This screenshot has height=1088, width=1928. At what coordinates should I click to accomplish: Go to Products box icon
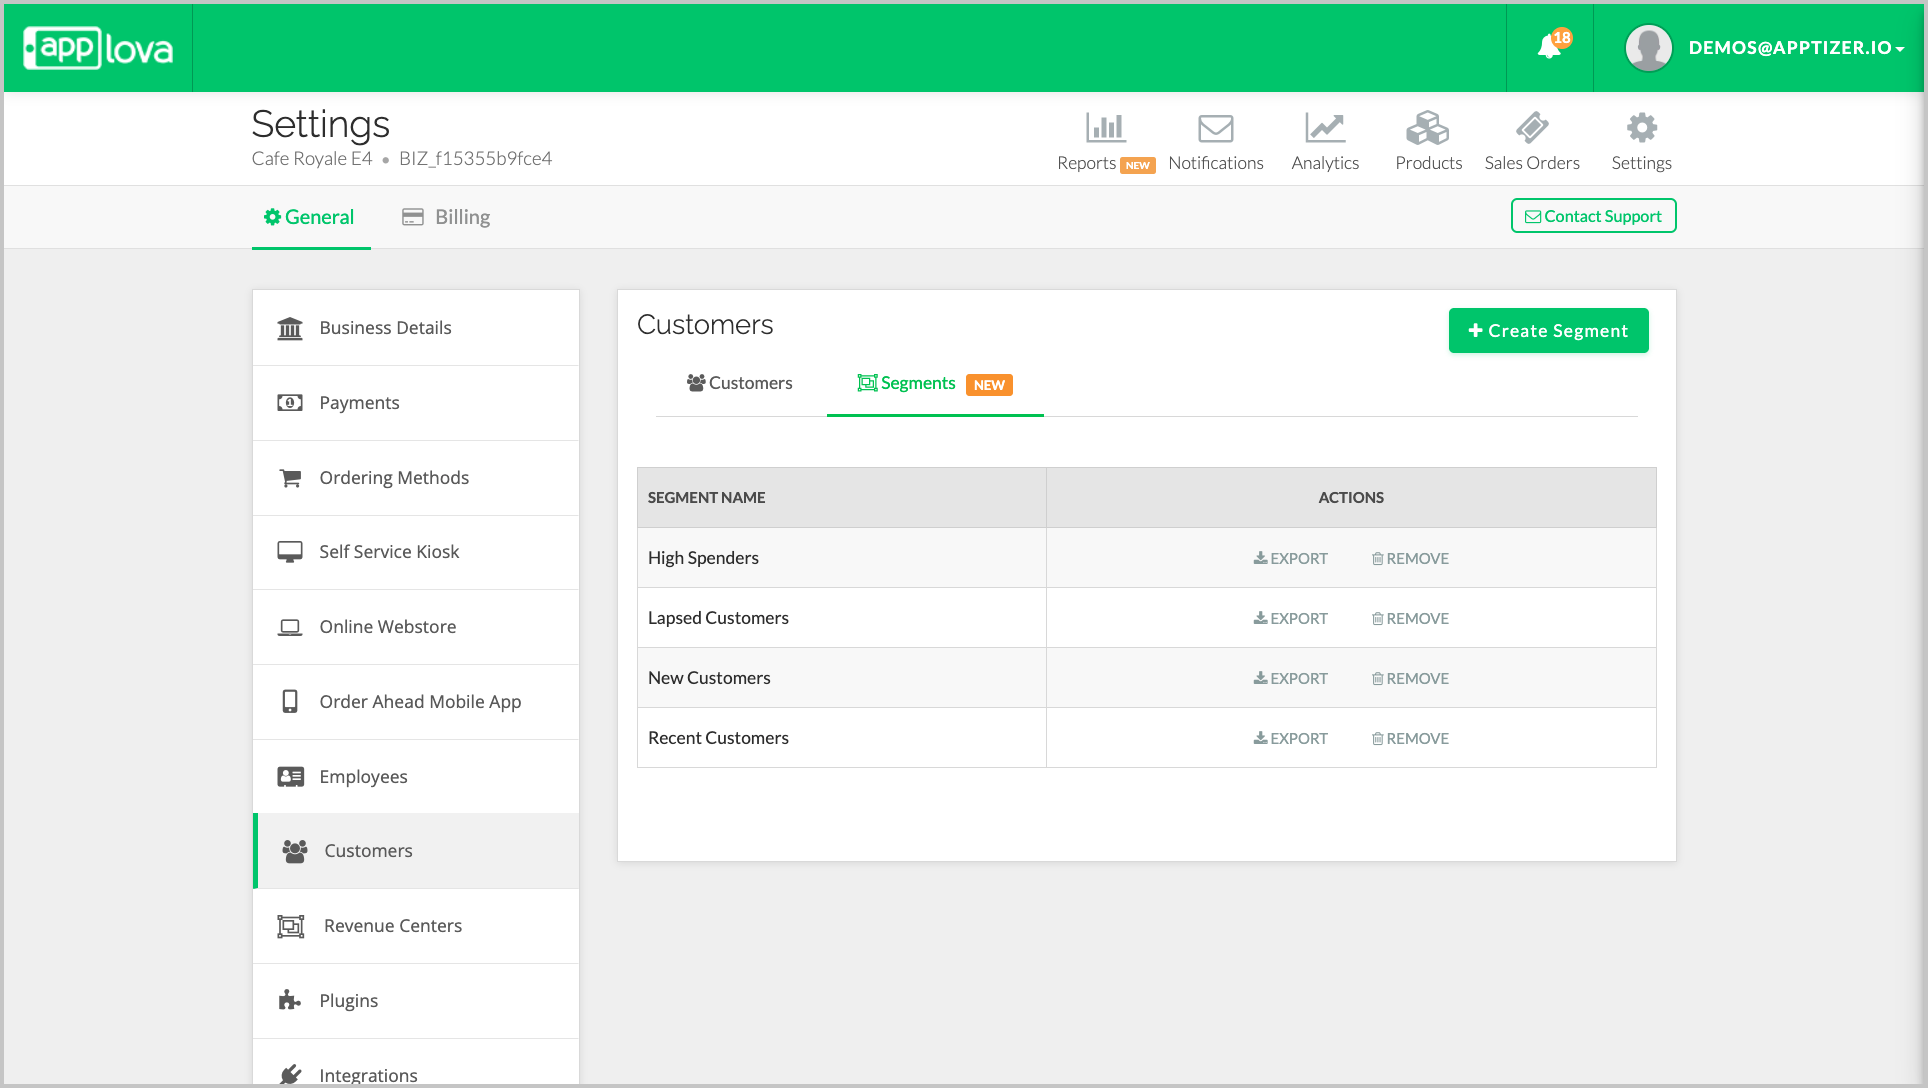coord(1427,128)
